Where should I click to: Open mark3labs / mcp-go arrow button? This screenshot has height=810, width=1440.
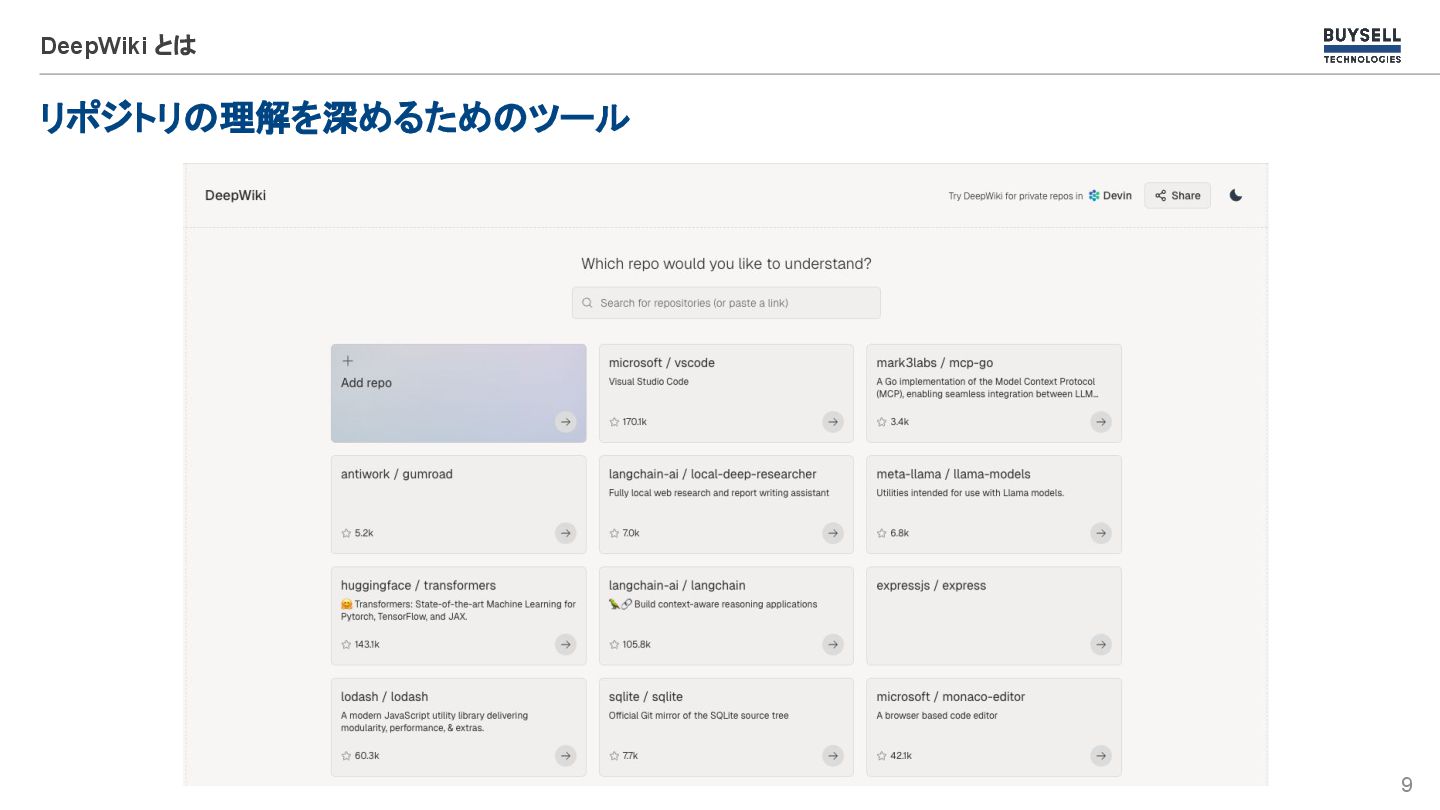pos(1101,422)
